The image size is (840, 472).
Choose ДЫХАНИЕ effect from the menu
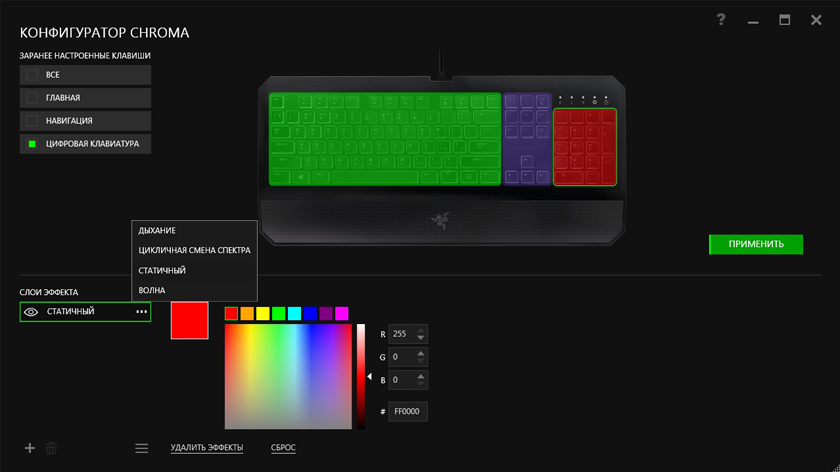pyautogui.click(x=194, y=230)
